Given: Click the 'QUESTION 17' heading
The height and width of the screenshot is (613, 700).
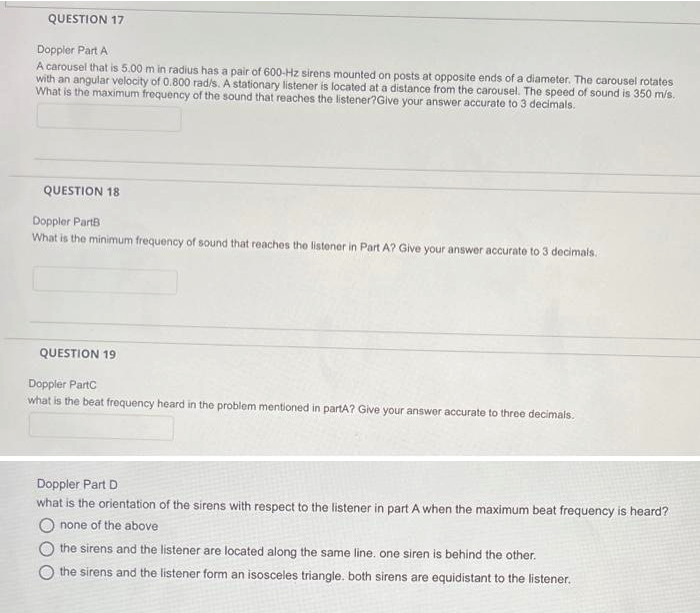Looking at the screenshot, I should coord(86,19).
